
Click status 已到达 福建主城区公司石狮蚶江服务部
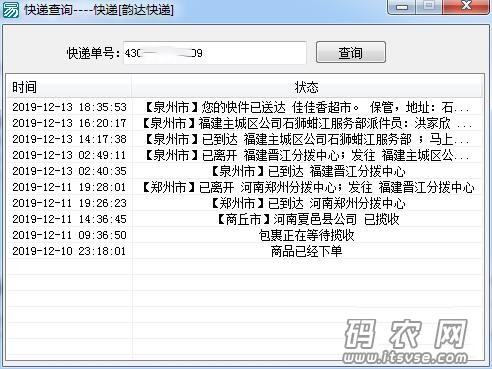pos(307,139)
